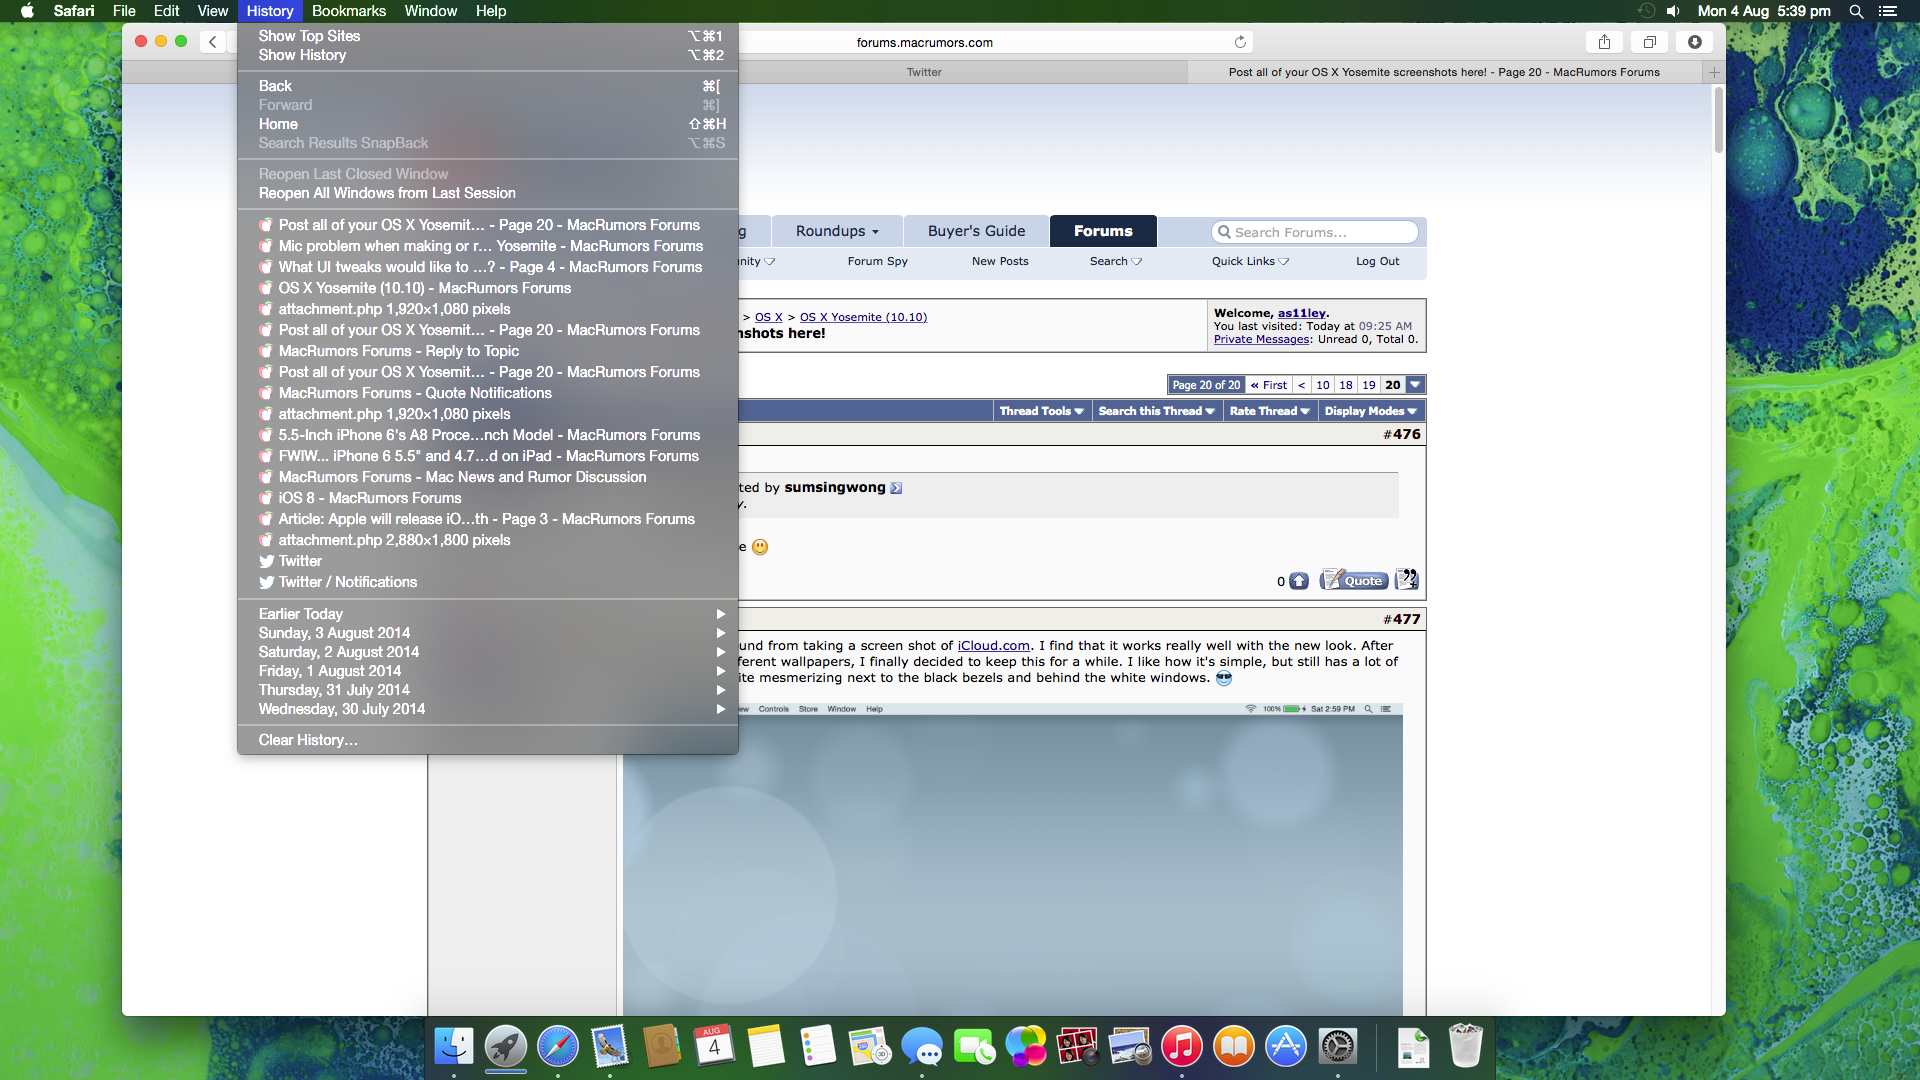Choose Back in History menu
Viewport: 1920px width, 1080px height.
coord(488,86)
